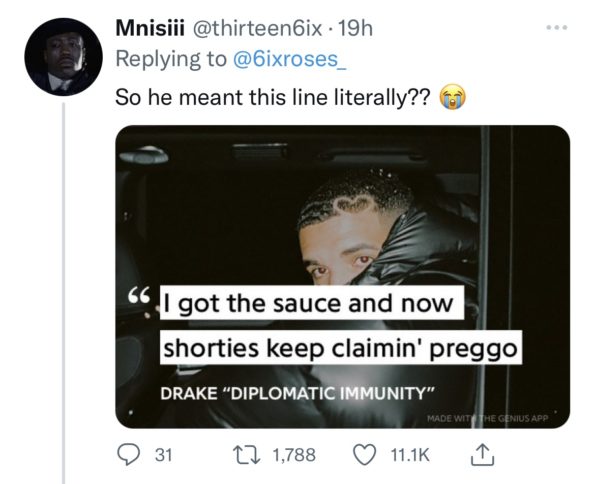Screen dimensions: 595x484
Task: Click the 'Made with the Genius app' watermark
Action: pyautogui.click(x=488, y=418)
